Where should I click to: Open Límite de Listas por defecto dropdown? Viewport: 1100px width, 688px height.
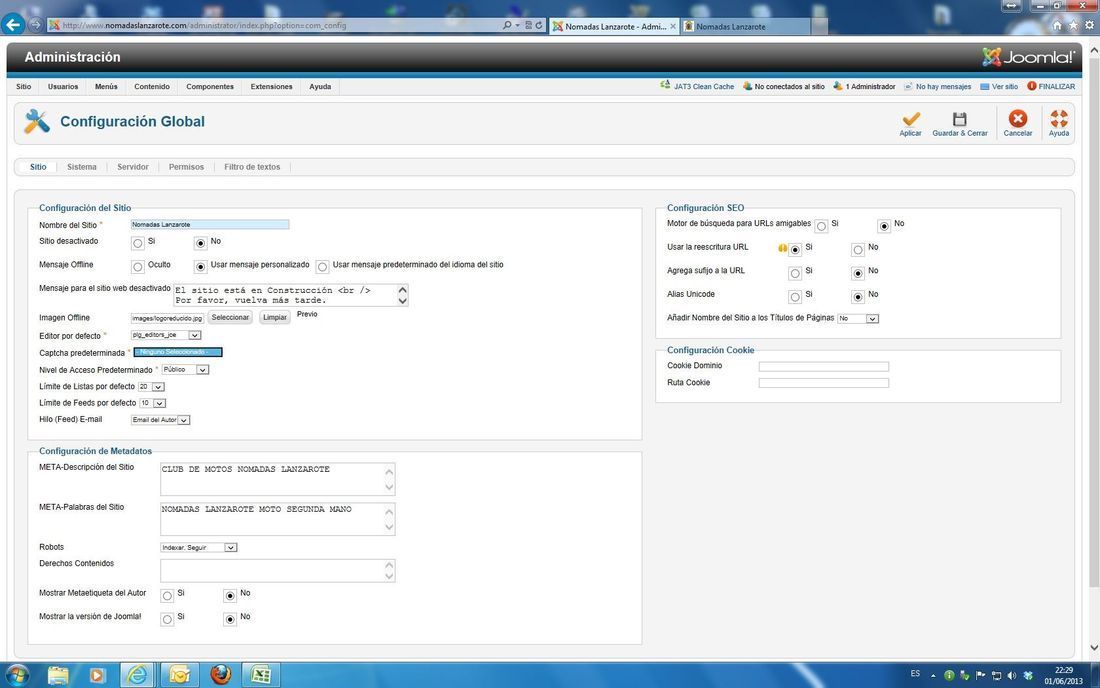(x=151, y=386)
